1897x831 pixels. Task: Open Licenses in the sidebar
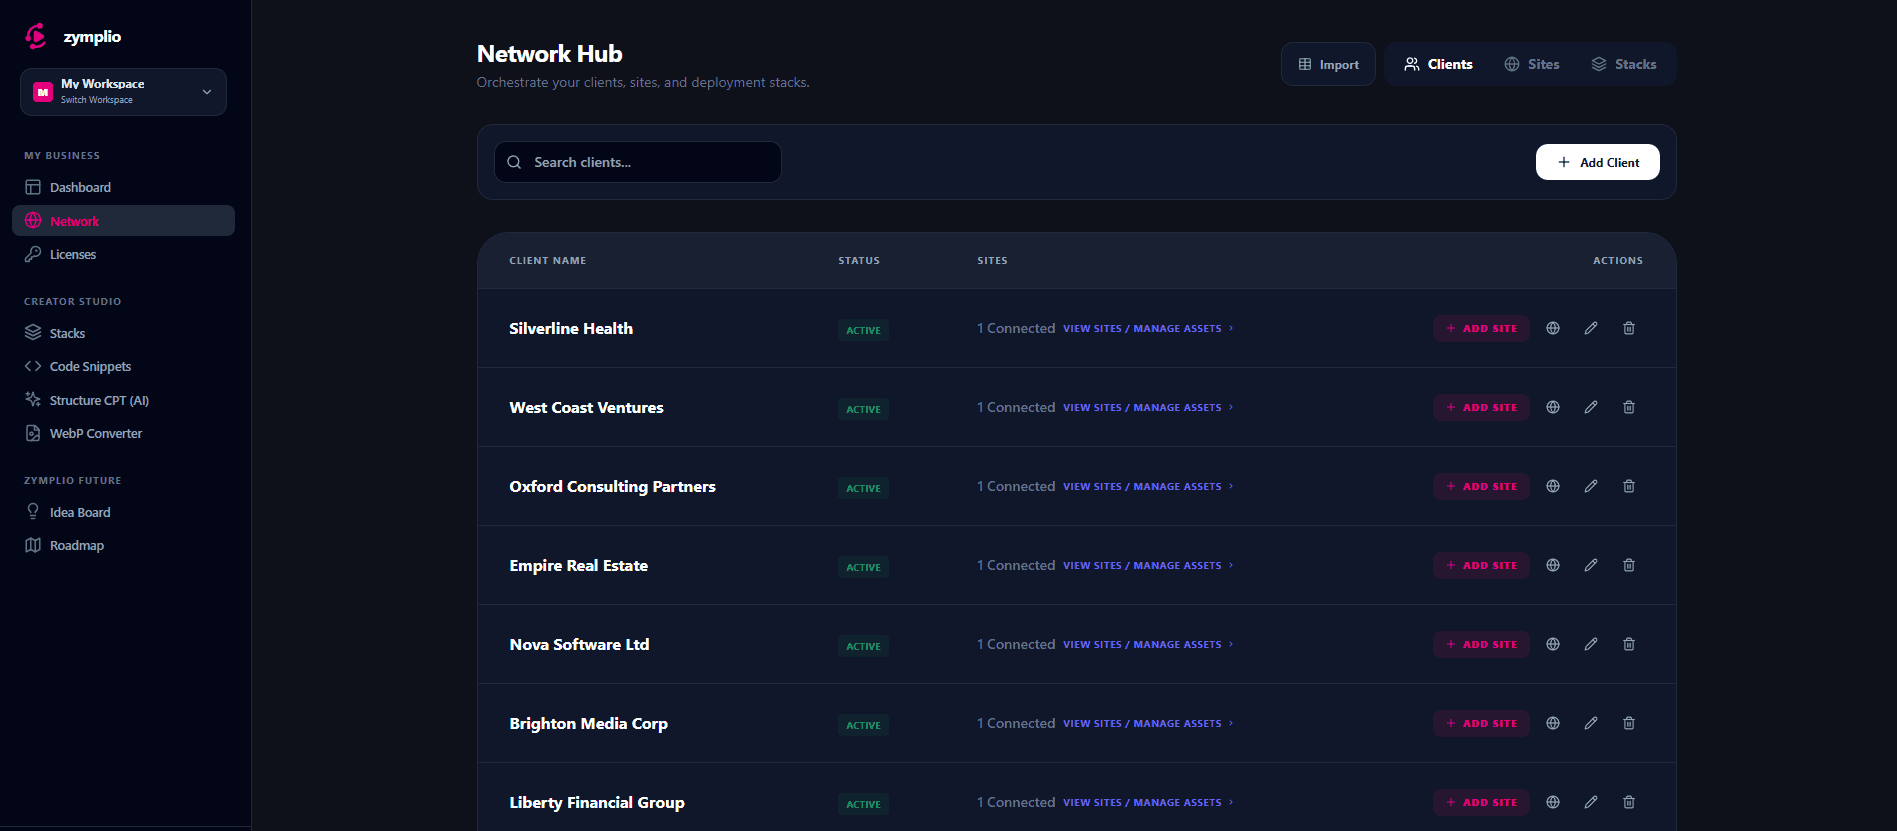[x=123, y=254]
